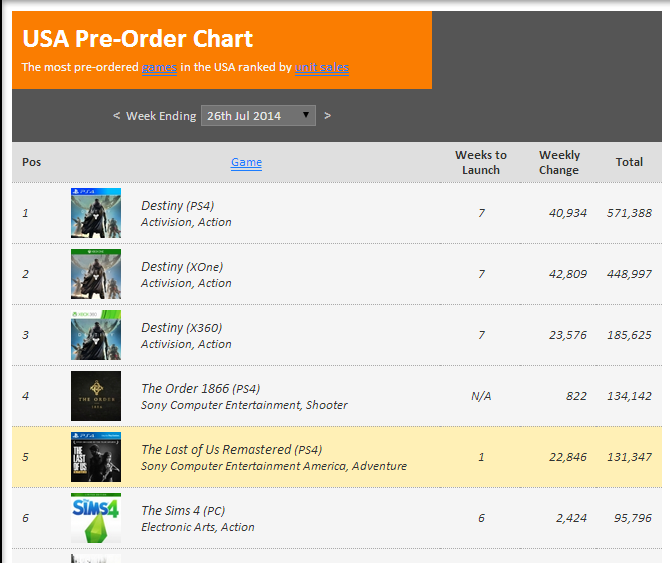Click the Weeks to Launch header

pos(481,162)
